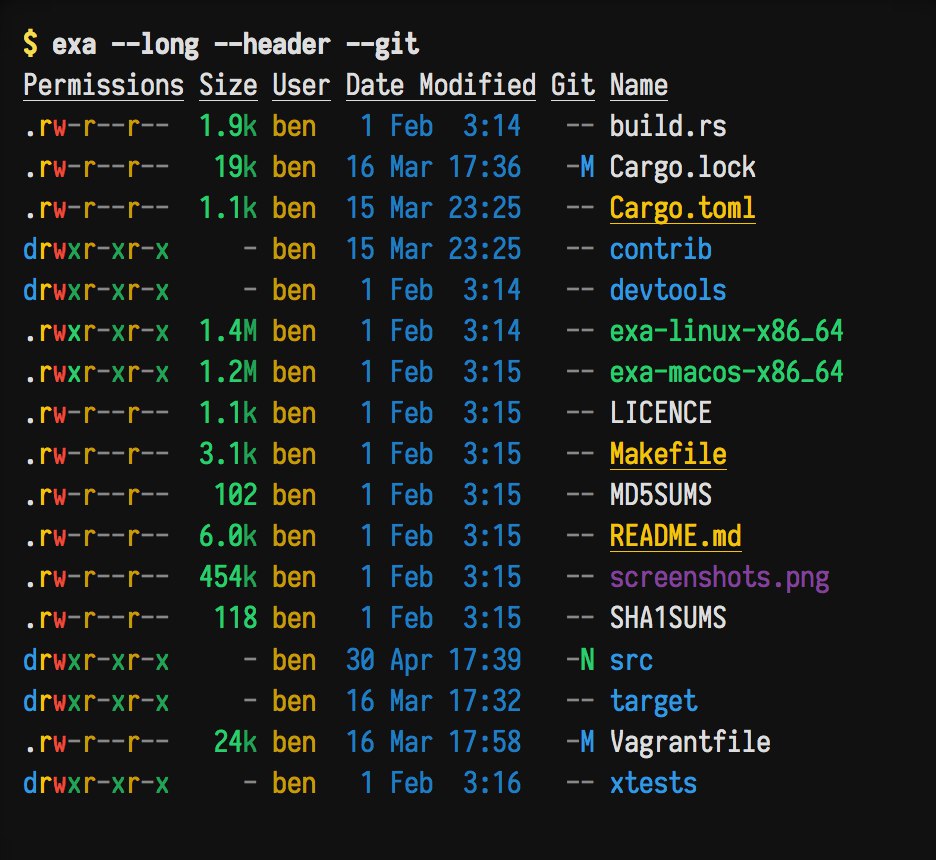Screen dimensions: 936x860
Task: Select the MD5SUMS file name
Action: click(x=660, y=495)
